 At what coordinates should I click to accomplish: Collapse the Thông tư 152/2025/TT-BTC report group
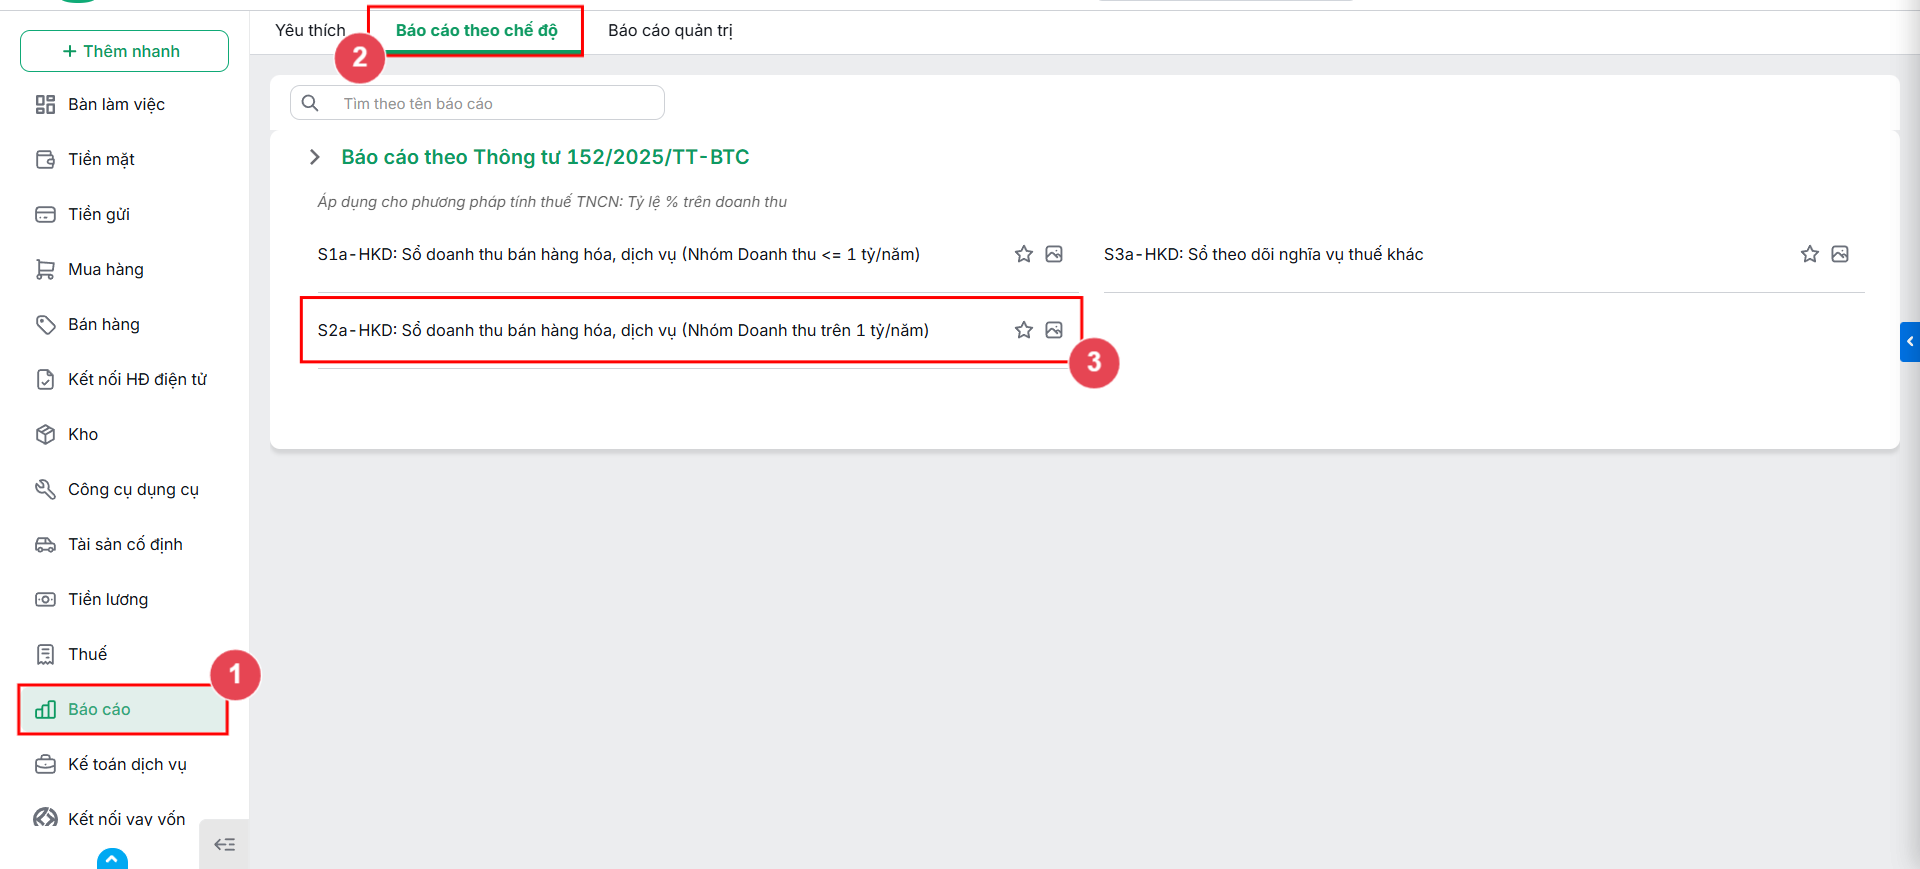point(314,157)
